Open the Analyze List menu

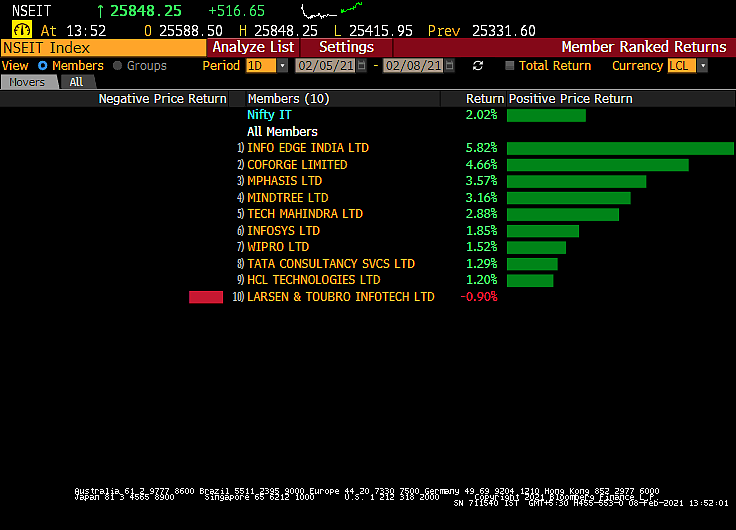click(253, 47)
